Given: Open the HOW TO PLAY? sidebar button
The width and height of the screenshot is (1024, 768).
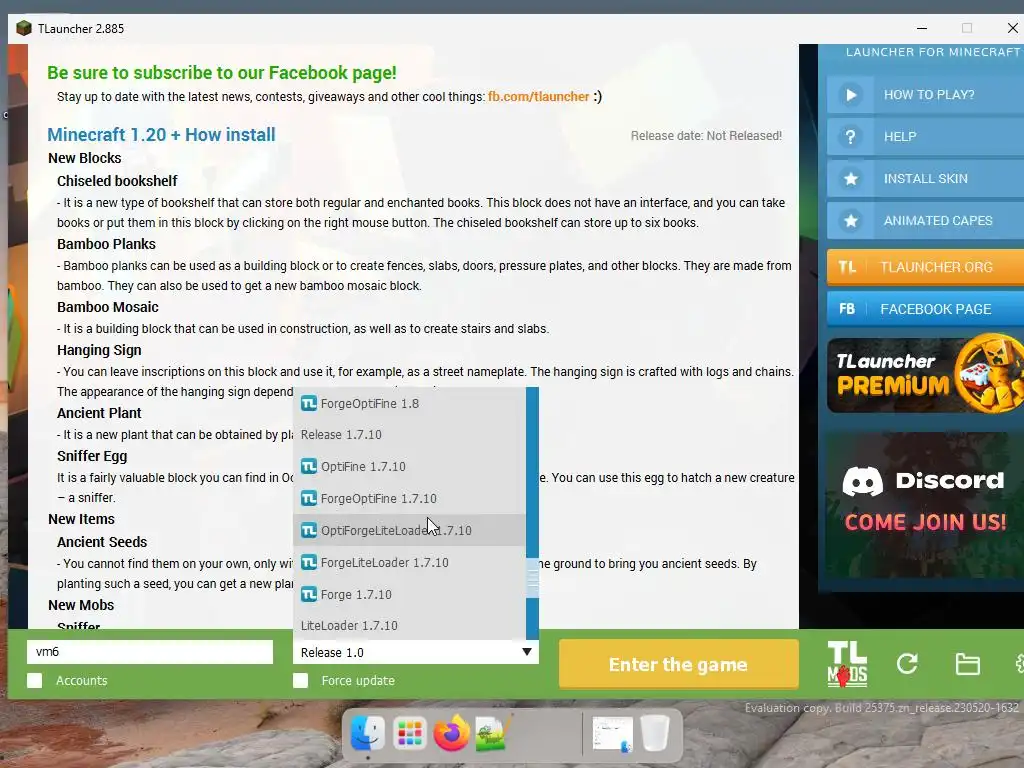Looking at the screenshot, I should [925, 95].
